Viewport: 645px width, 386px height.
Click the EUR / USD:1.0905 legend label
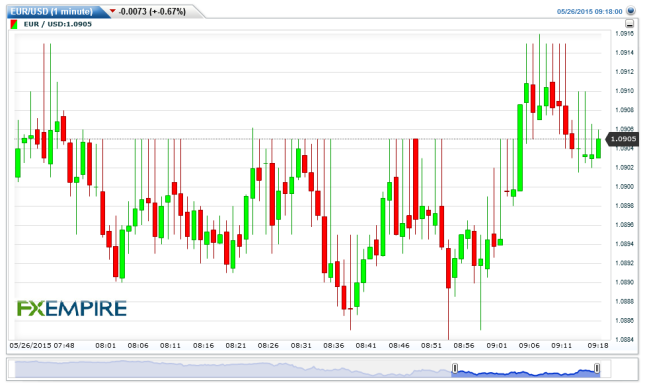pos(58,24)
